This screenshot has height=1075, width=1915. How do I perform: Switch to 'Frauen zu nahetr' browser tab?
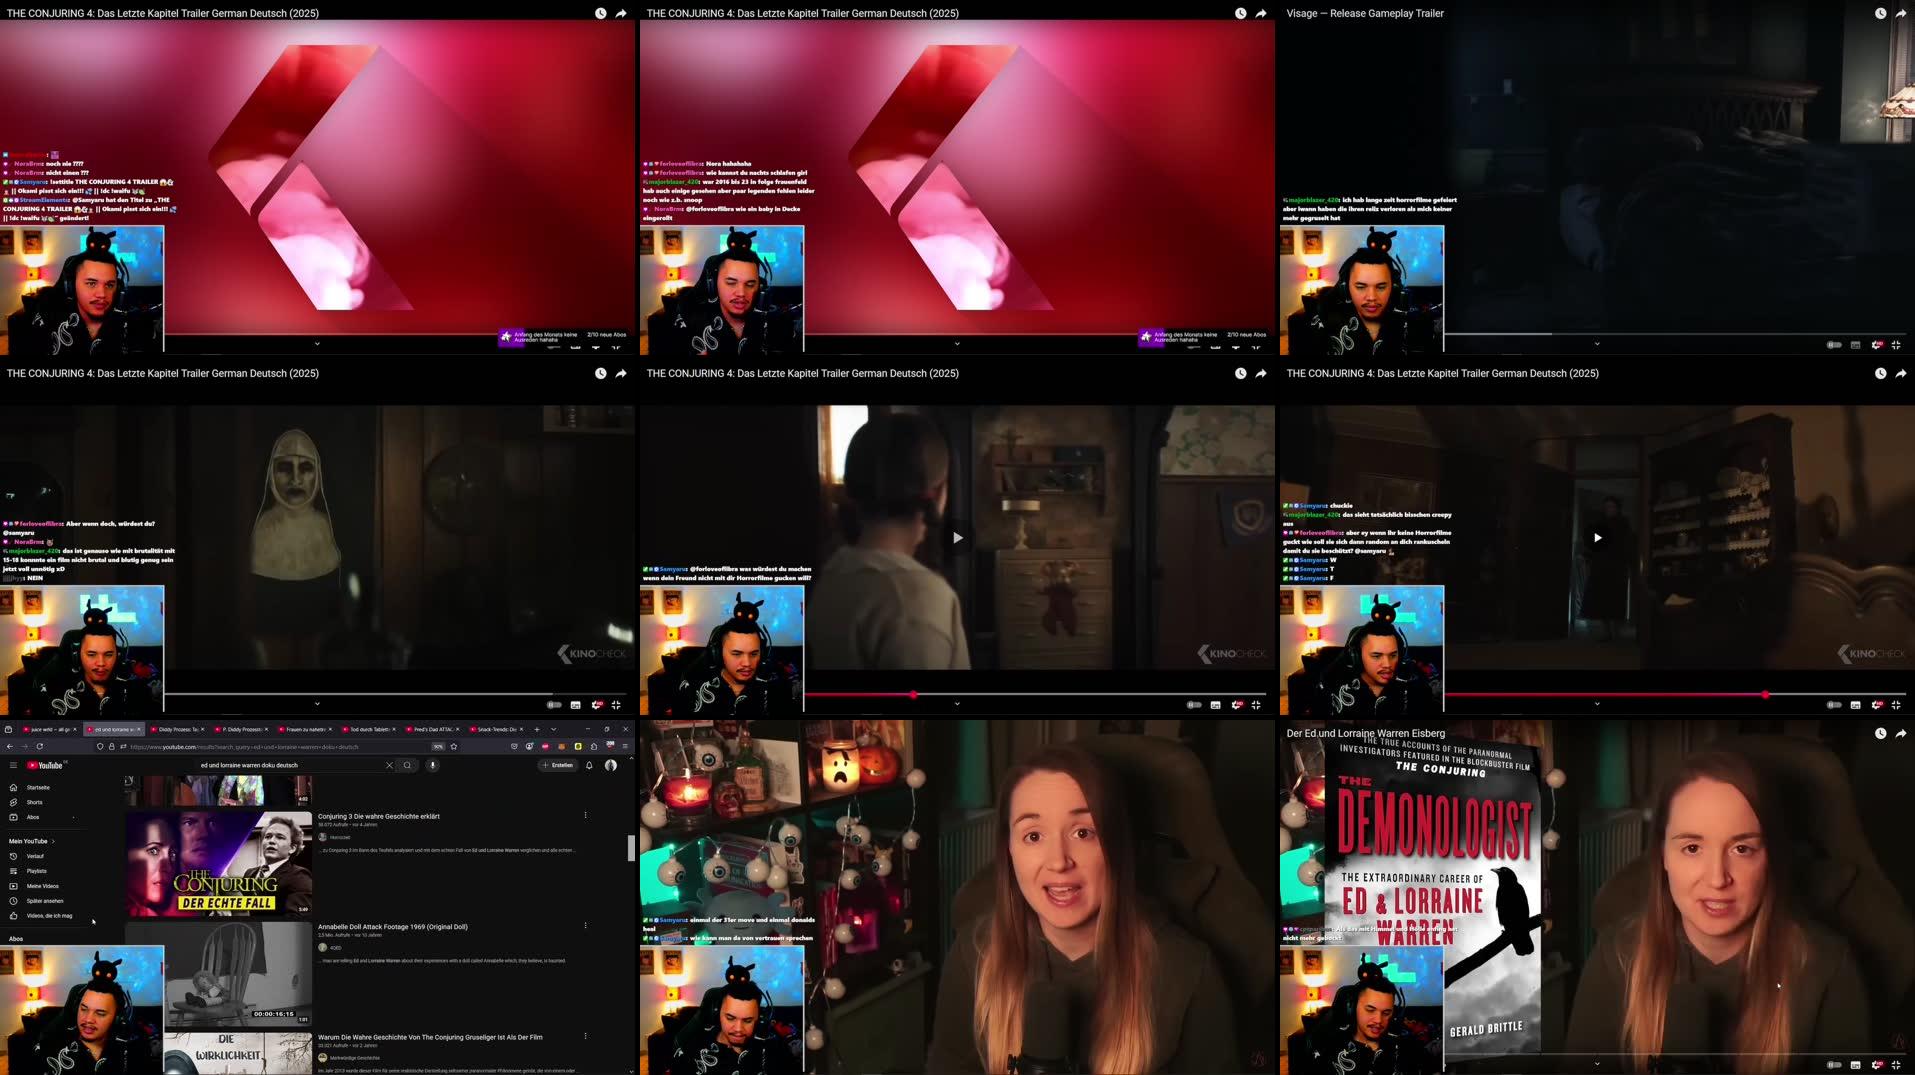click(303, 729)
